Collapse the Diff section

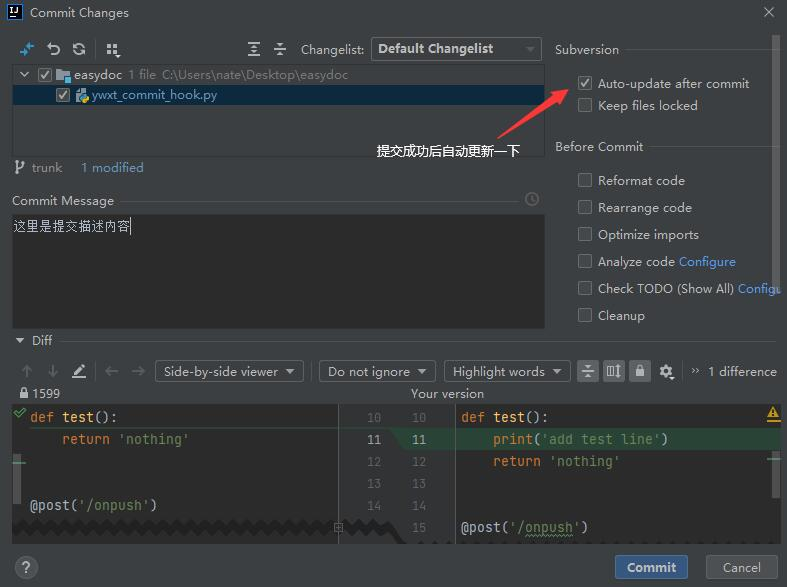pos(20,340)
